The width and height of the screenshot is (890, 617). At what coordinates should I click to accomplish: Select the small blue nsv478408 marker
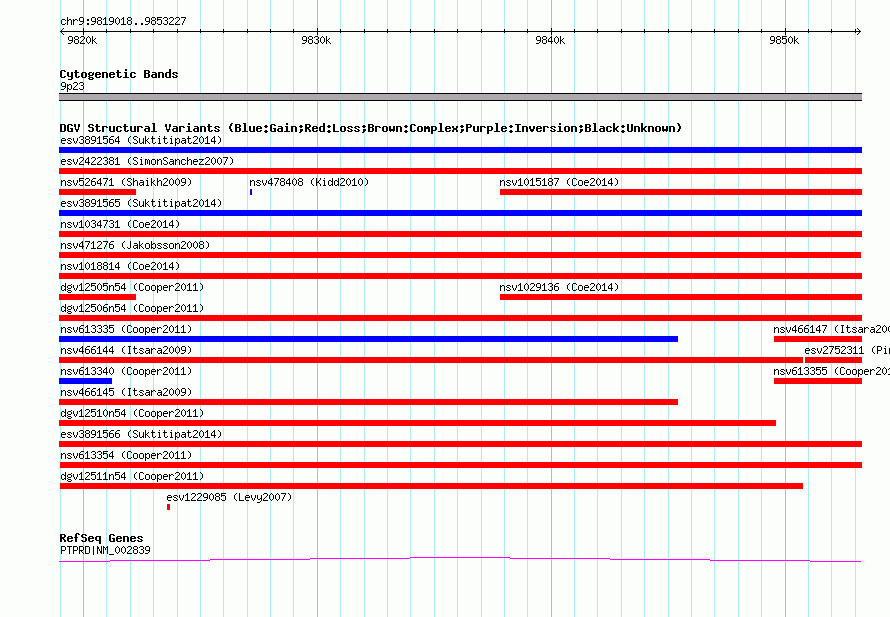coord(251,192)
